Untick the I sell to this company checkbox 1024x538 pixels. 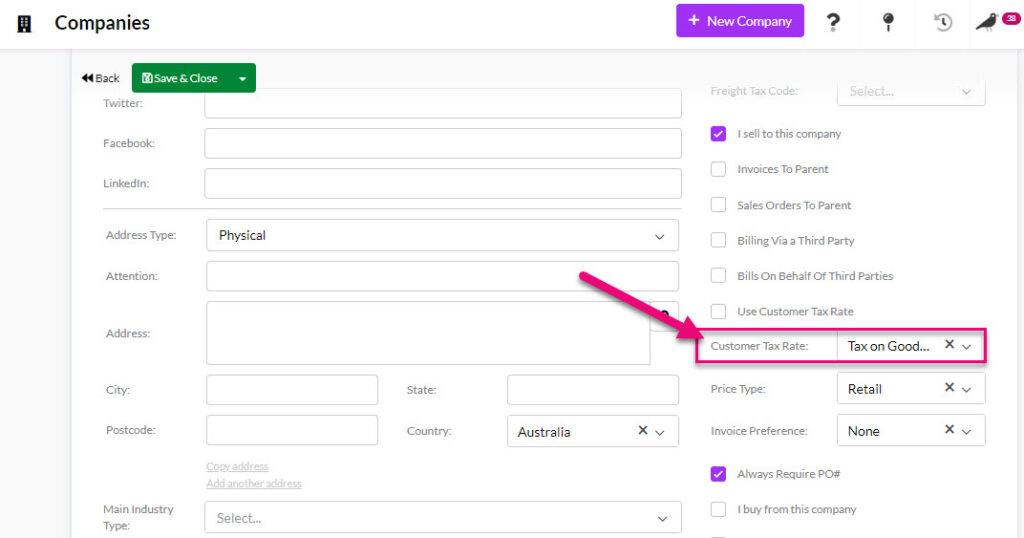pyautogui.click(x=718, y=134)
